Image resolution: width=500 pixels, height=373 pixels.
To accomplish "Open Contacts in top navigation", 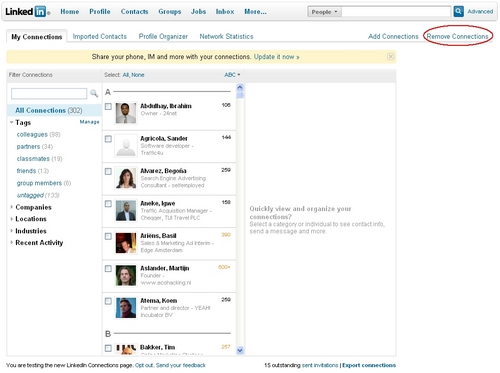I will (134, 12).
